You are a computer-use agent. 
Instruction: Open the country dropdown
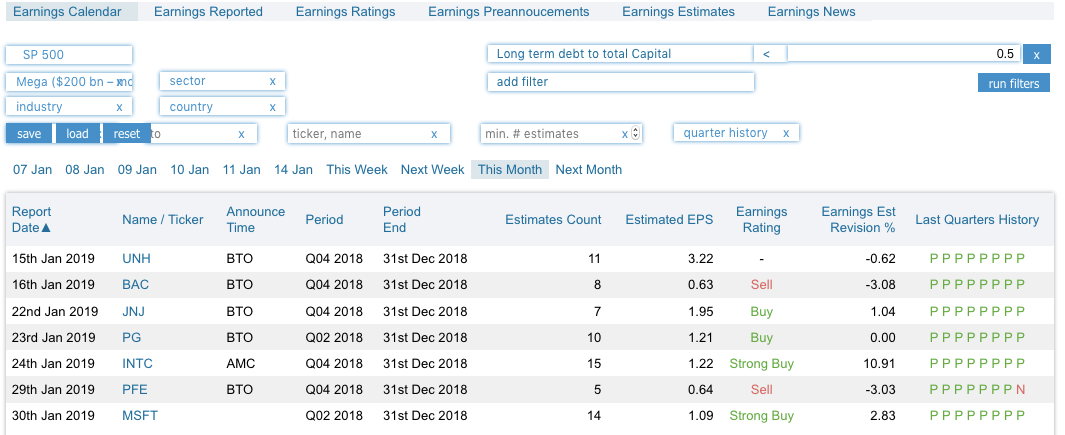(222, 107)
